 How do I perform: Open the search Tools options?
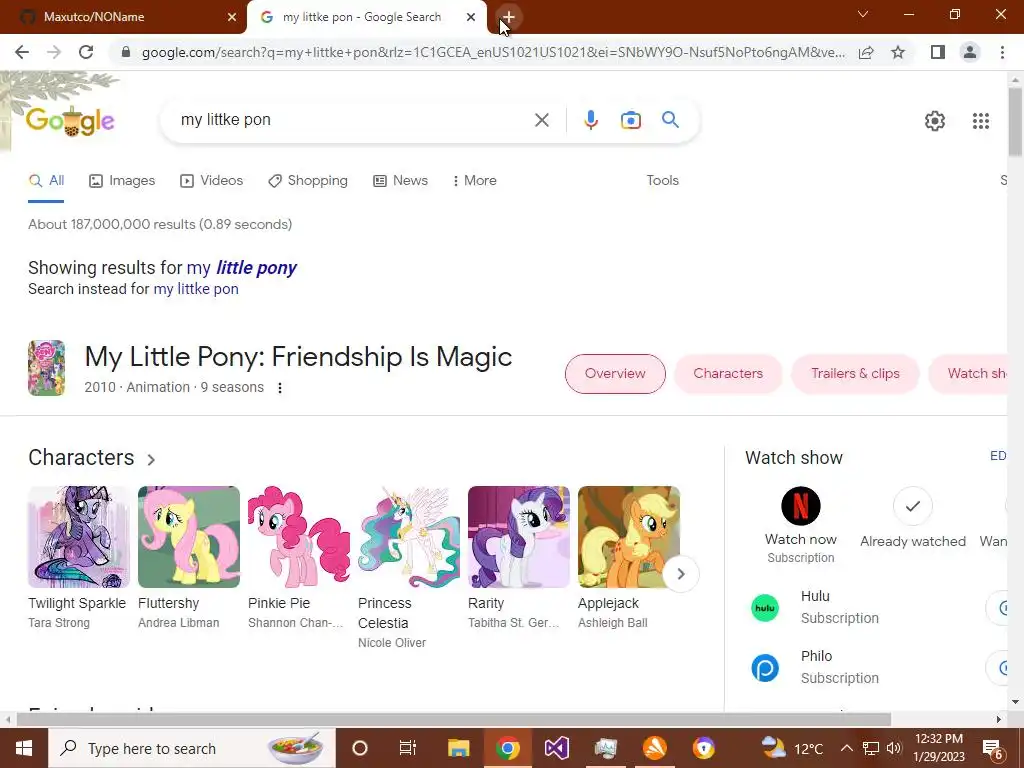(x=662, y=181)
